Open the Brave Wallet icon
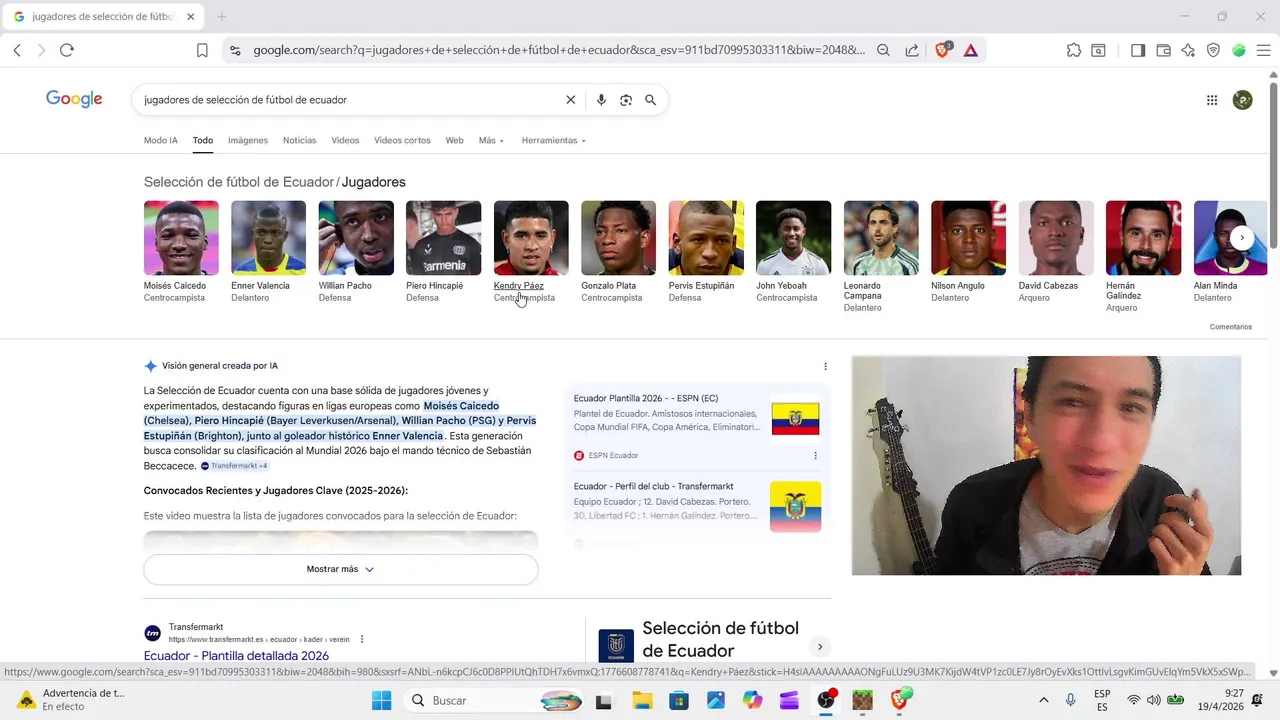Screen dimensions: 1280x720 (1163, 50)
